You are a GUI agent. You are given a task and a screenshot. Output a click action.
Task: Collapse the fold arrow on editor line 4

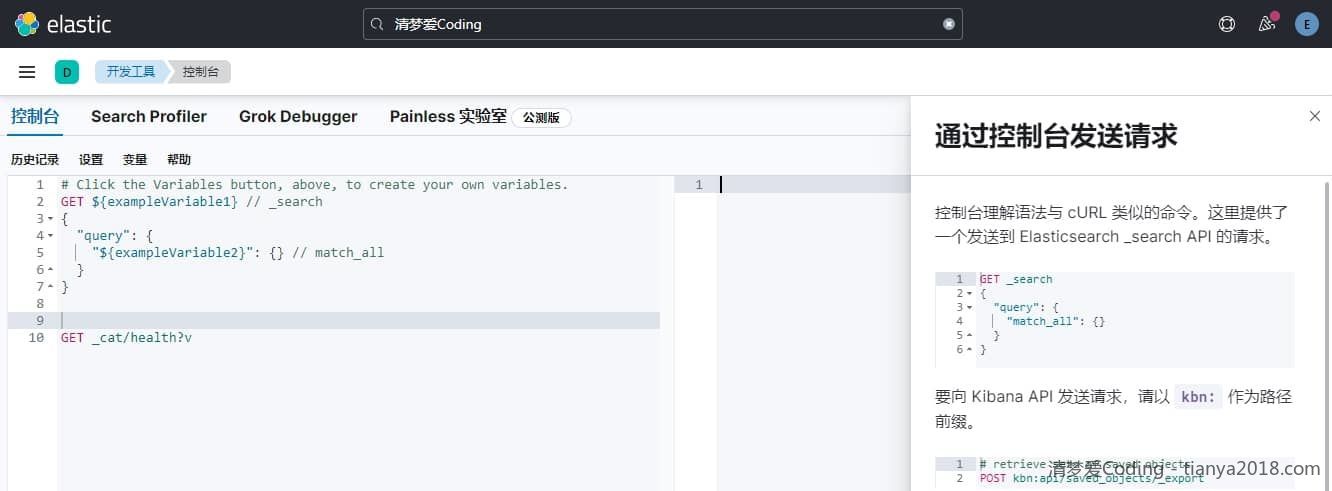pos(51,236)
